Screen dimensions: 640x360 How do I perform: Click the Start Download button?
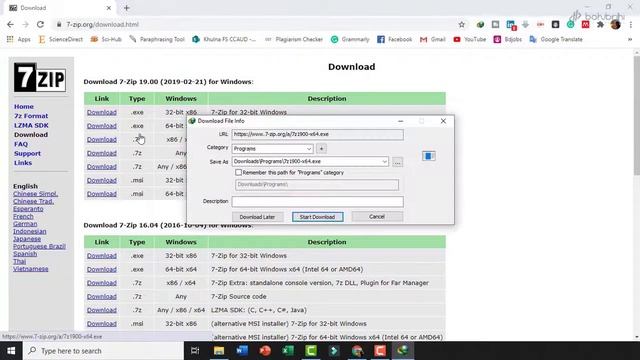pos(318,217)
